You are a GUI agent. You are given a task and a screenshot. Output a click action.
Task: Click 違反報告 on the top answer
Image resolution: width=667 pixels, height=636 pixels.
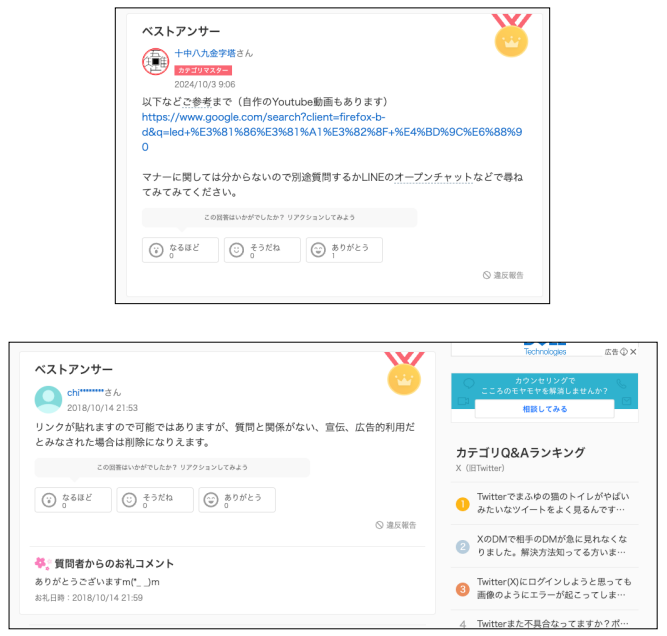[503, 275]
